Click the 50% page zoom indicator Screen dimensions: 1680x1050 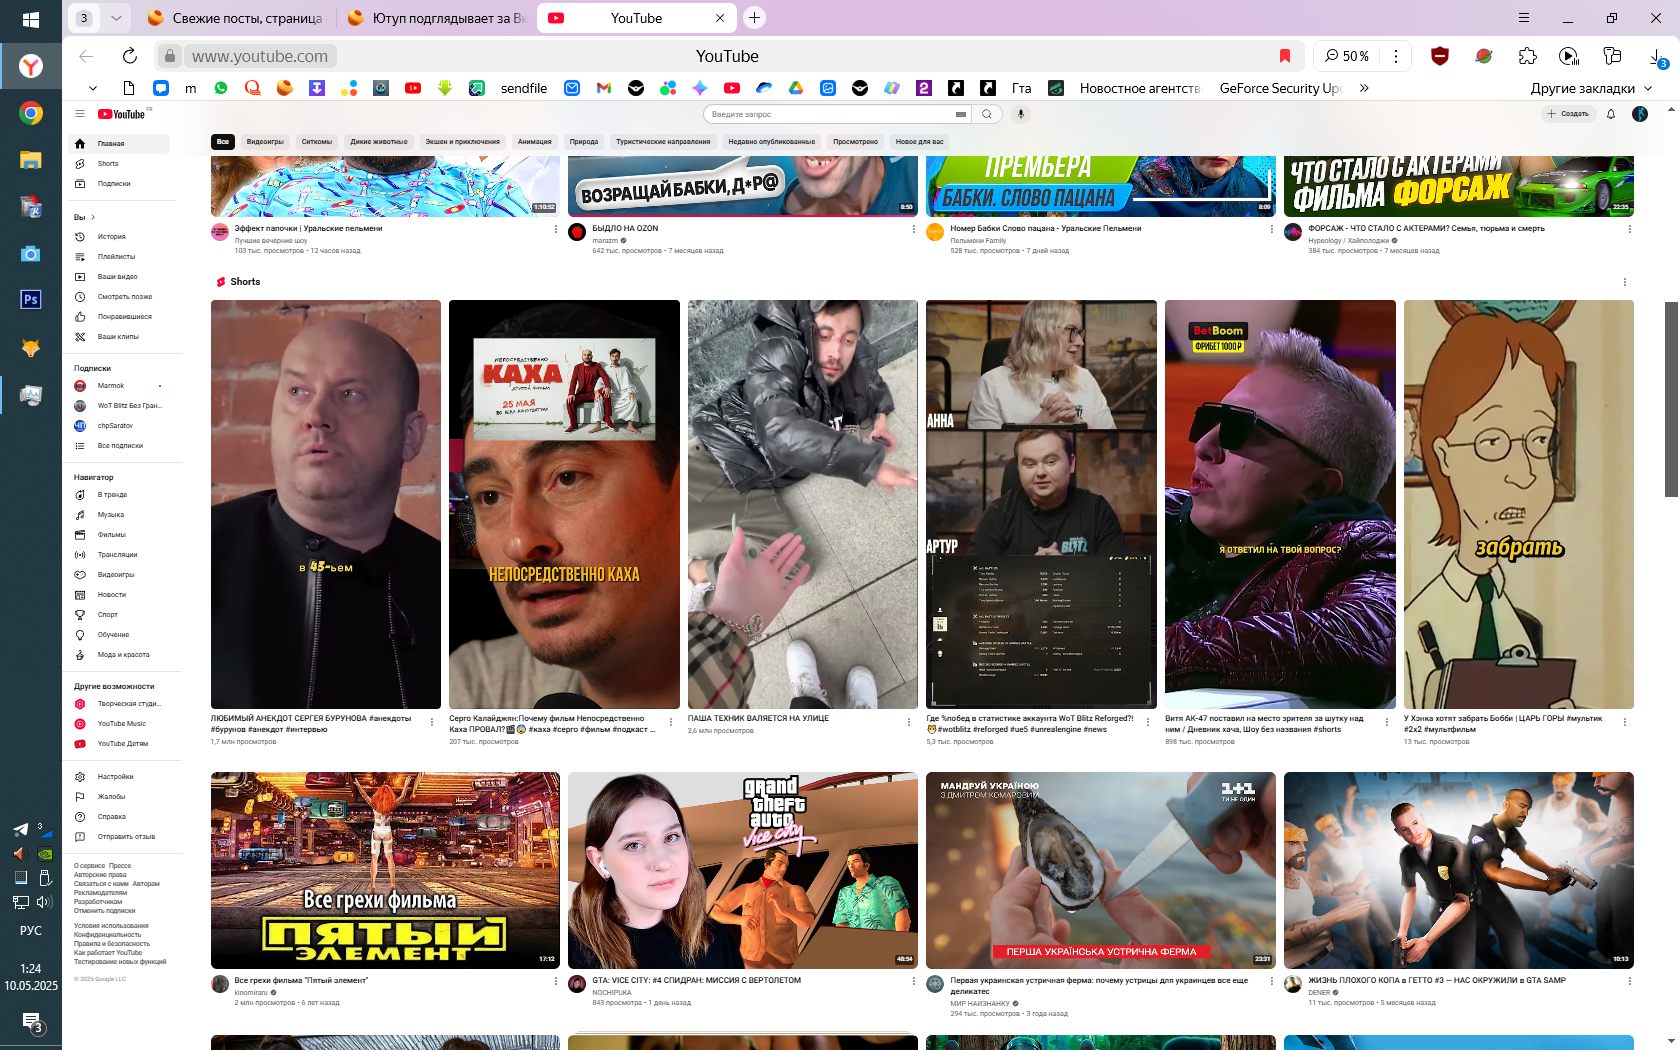click(x=1347, y=56)
